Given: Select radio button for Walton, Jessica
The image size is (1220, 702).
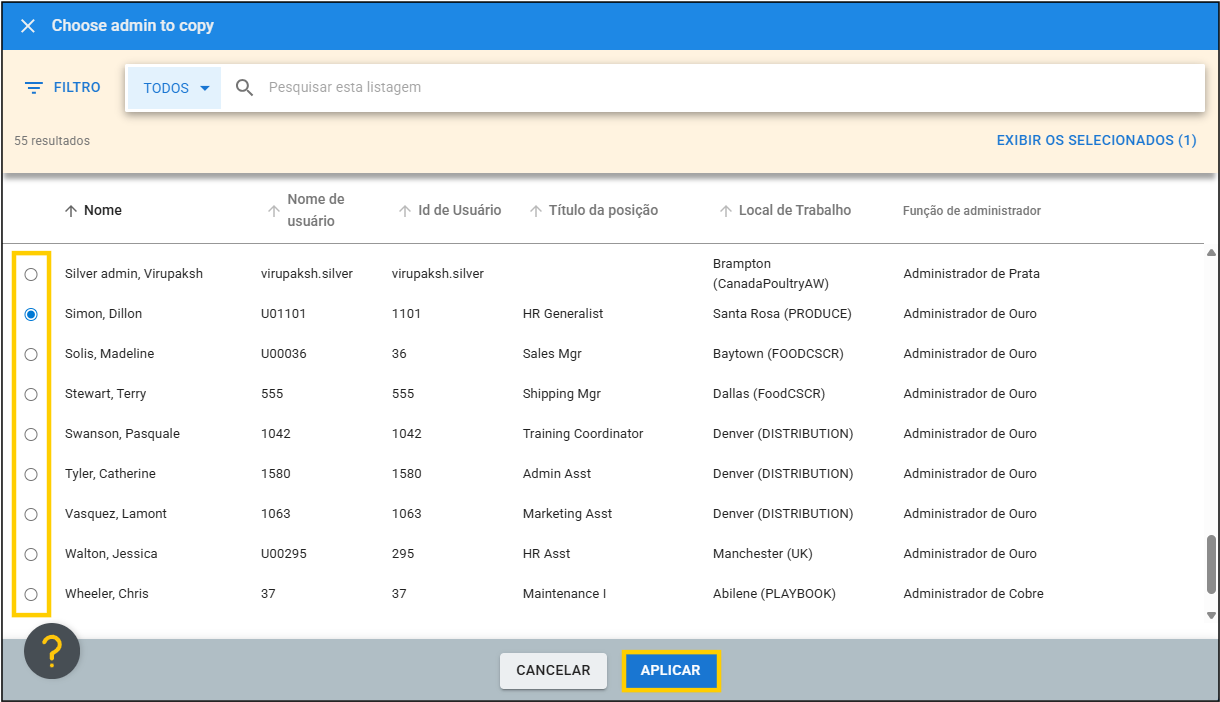Looking at the screenshot, I should tap(31, 554).
